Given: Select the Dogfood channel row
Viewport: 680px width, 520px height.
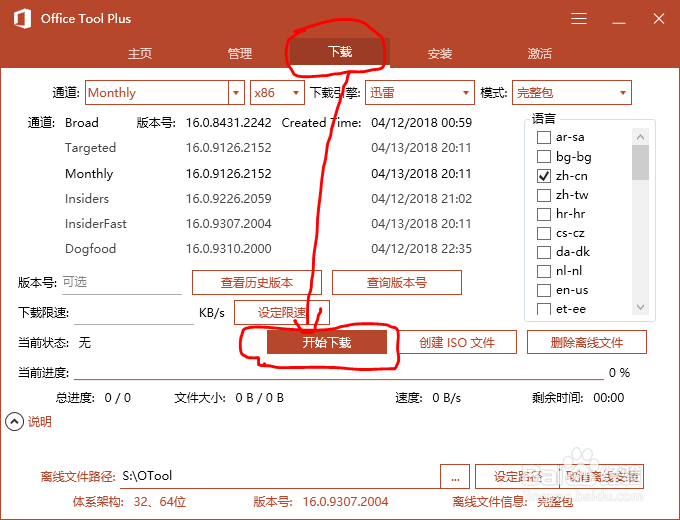Looking at the screenshot, I should tap(268, 249).
